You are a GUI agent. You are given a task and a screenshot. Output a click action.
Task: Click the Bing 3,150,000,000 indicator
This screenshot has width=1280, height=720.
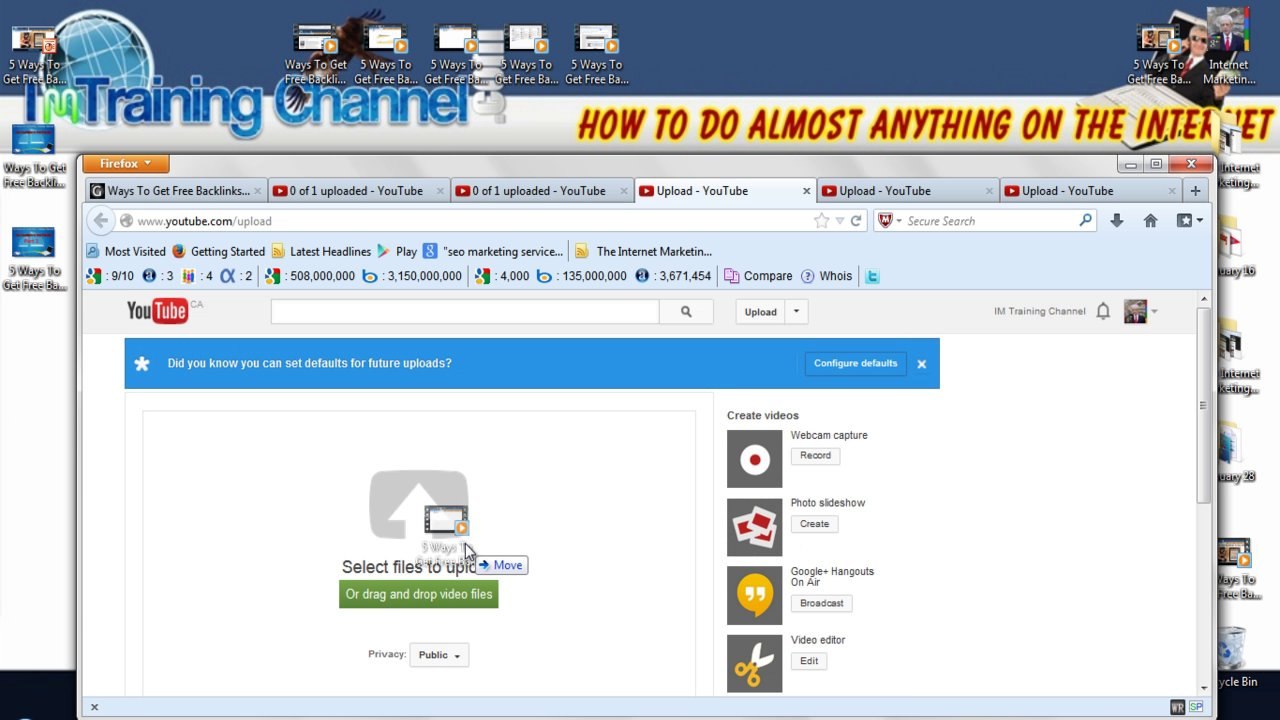click(412, 276)
